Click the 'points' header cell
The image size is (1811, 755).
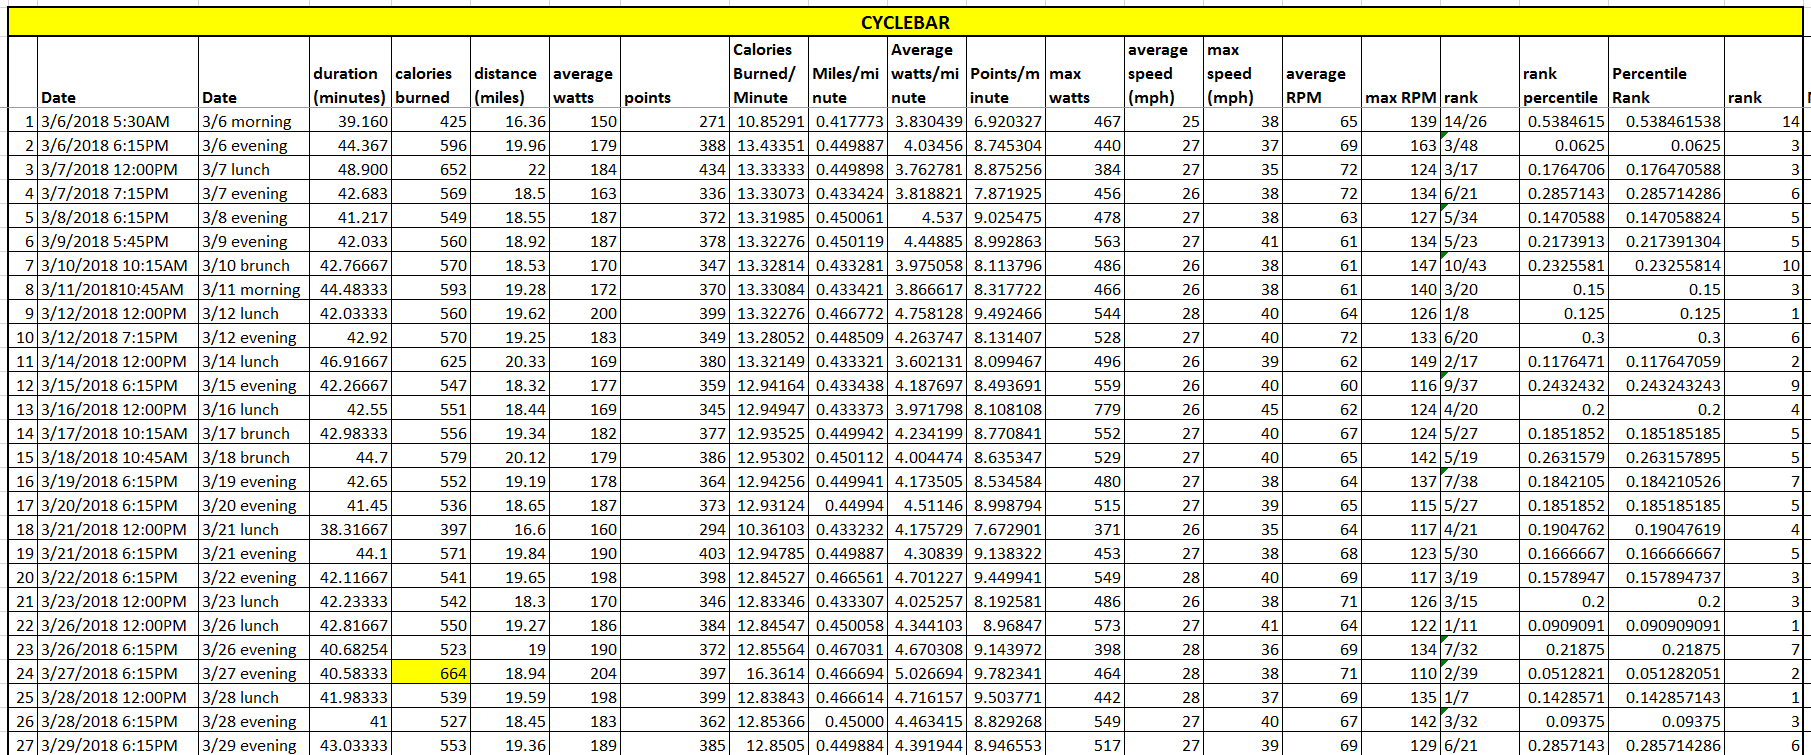[x=674, y=72]
